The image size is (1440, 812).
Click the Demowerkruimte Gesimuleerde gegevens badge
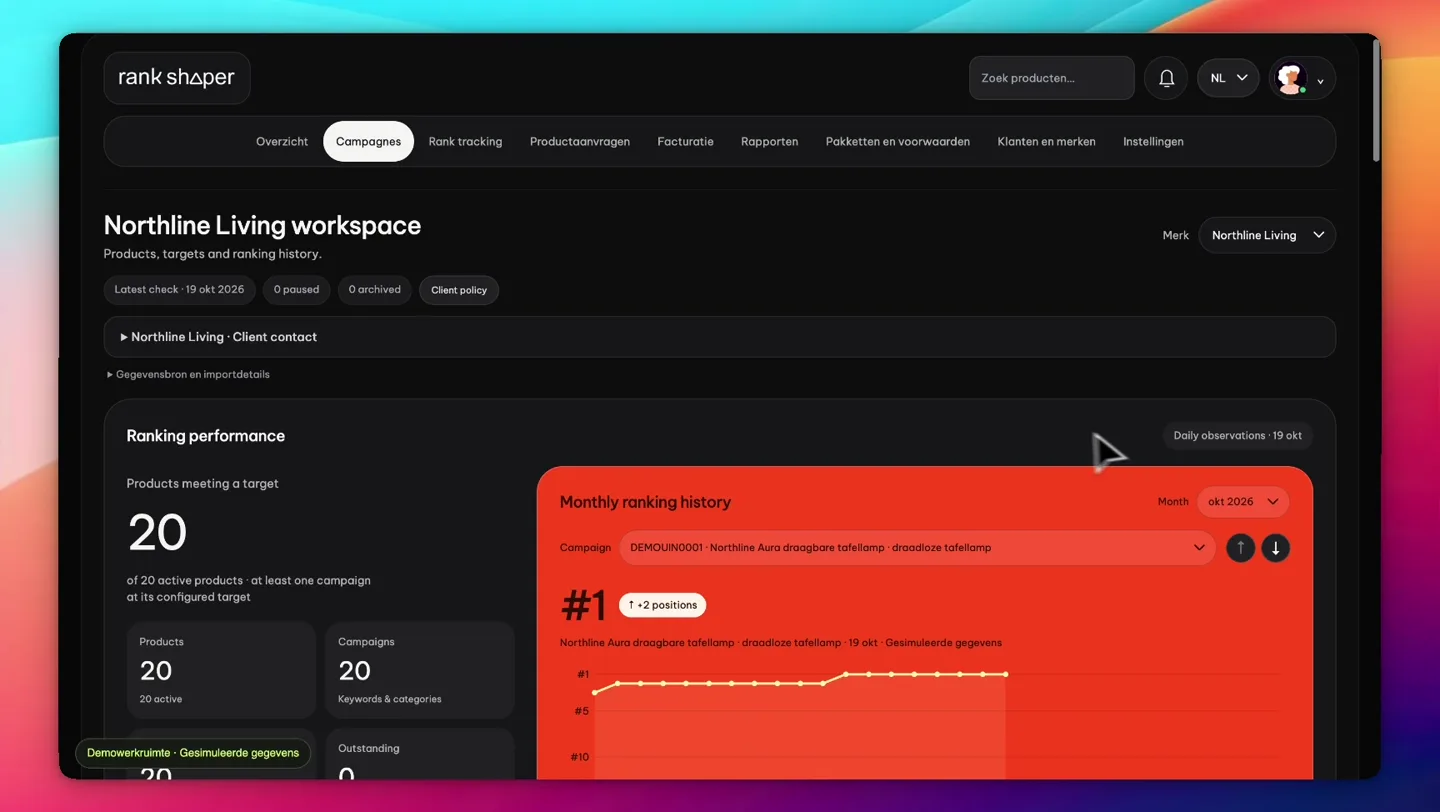(x=193, y=753)
